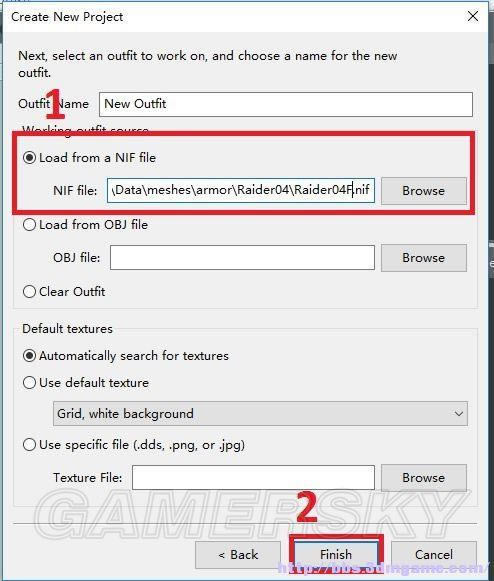Click the Finish button
This screenshot has height=581, width=494.
pos(336,555)
